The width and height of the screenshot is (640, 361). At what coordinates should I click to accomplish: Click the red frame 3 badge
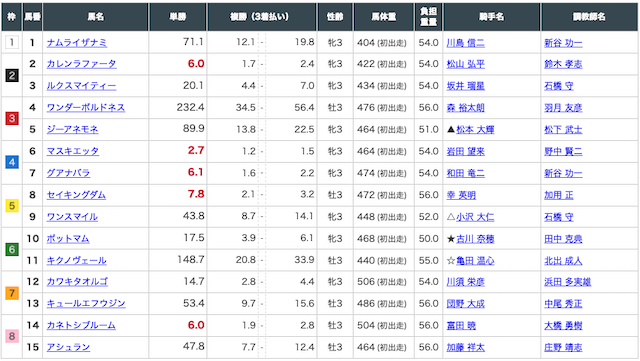coord(12,119)
